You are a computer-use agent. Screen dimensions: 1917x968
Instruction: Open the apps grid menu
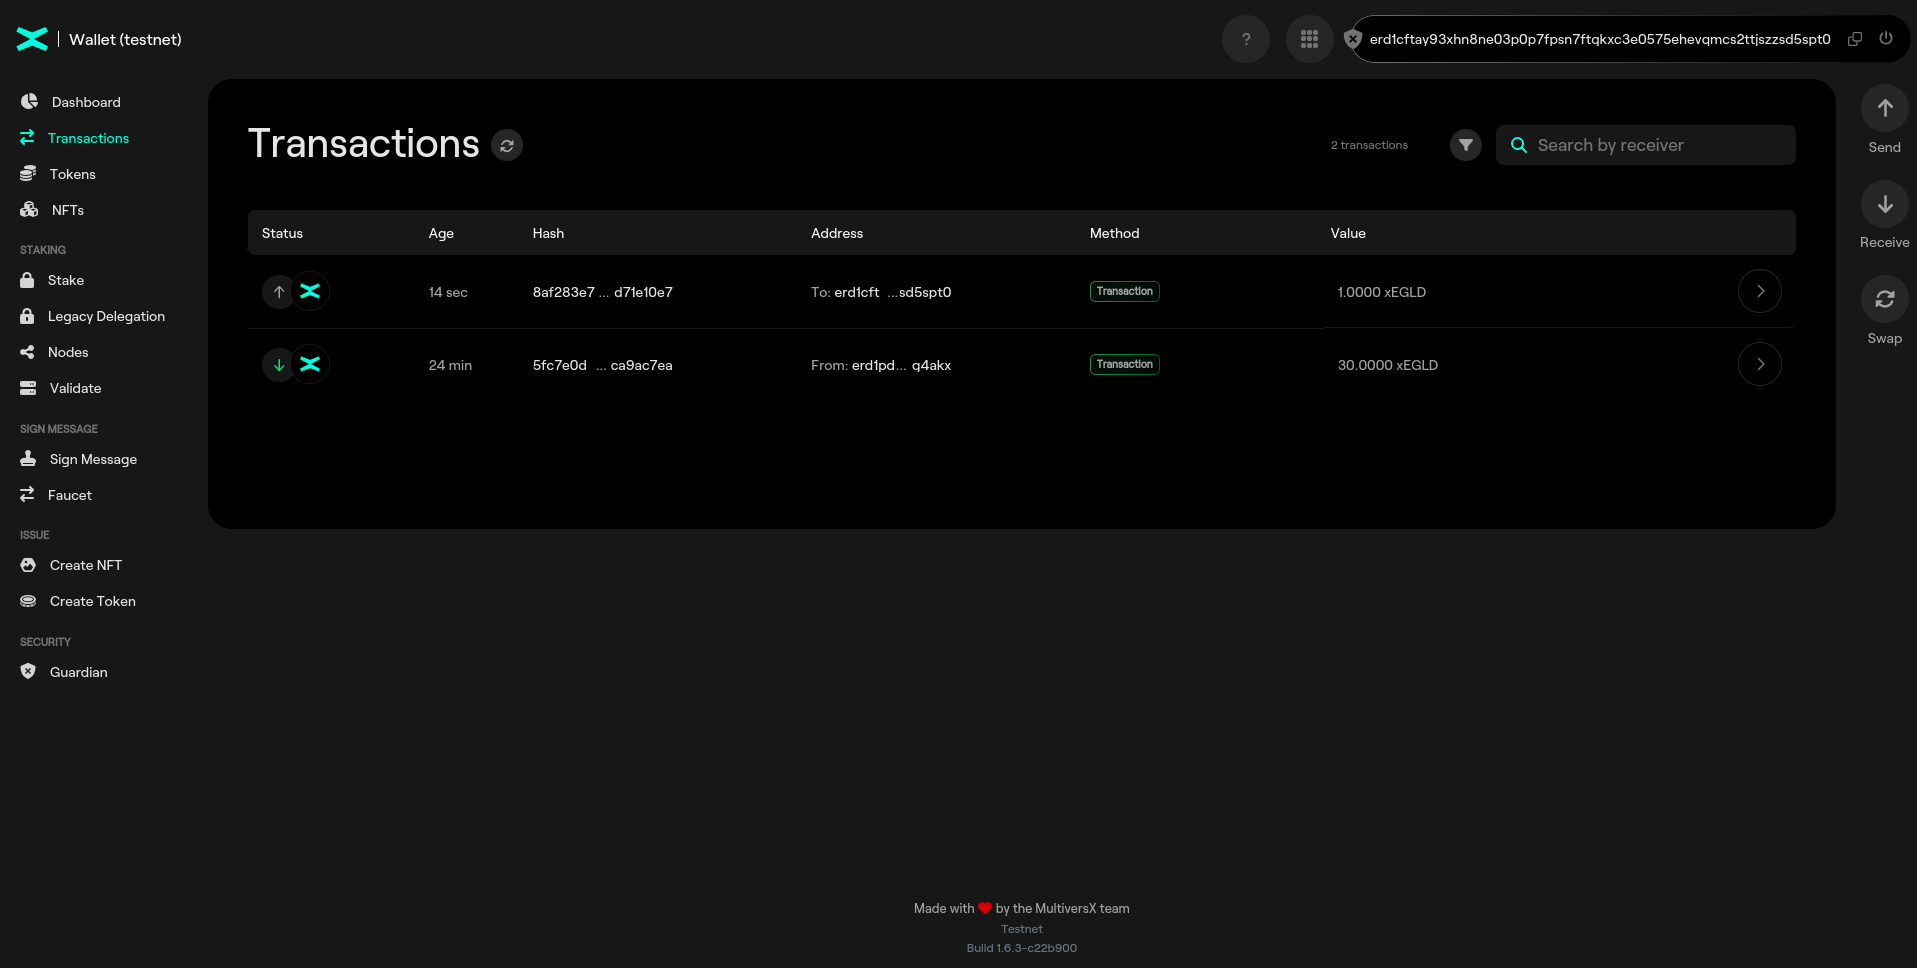click(x=1309, y=39)
